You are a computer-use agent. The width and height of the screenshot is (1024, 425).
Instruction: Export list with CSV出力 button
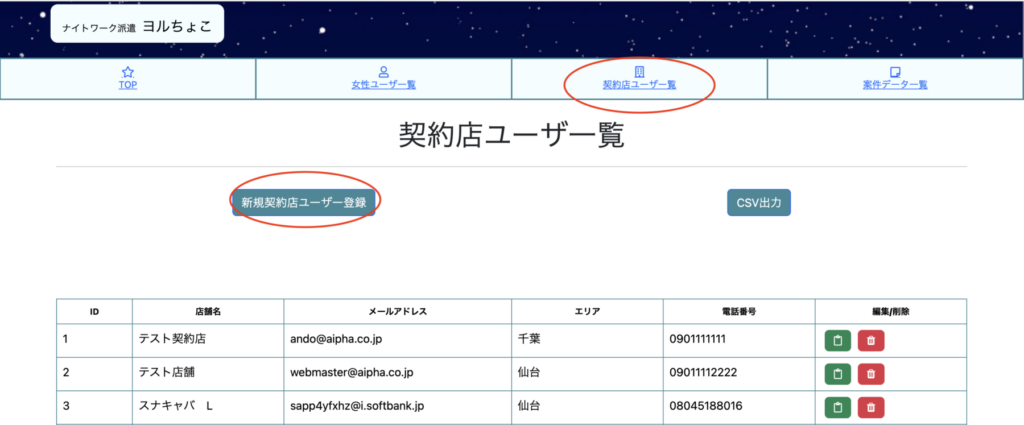click(759, 202)
